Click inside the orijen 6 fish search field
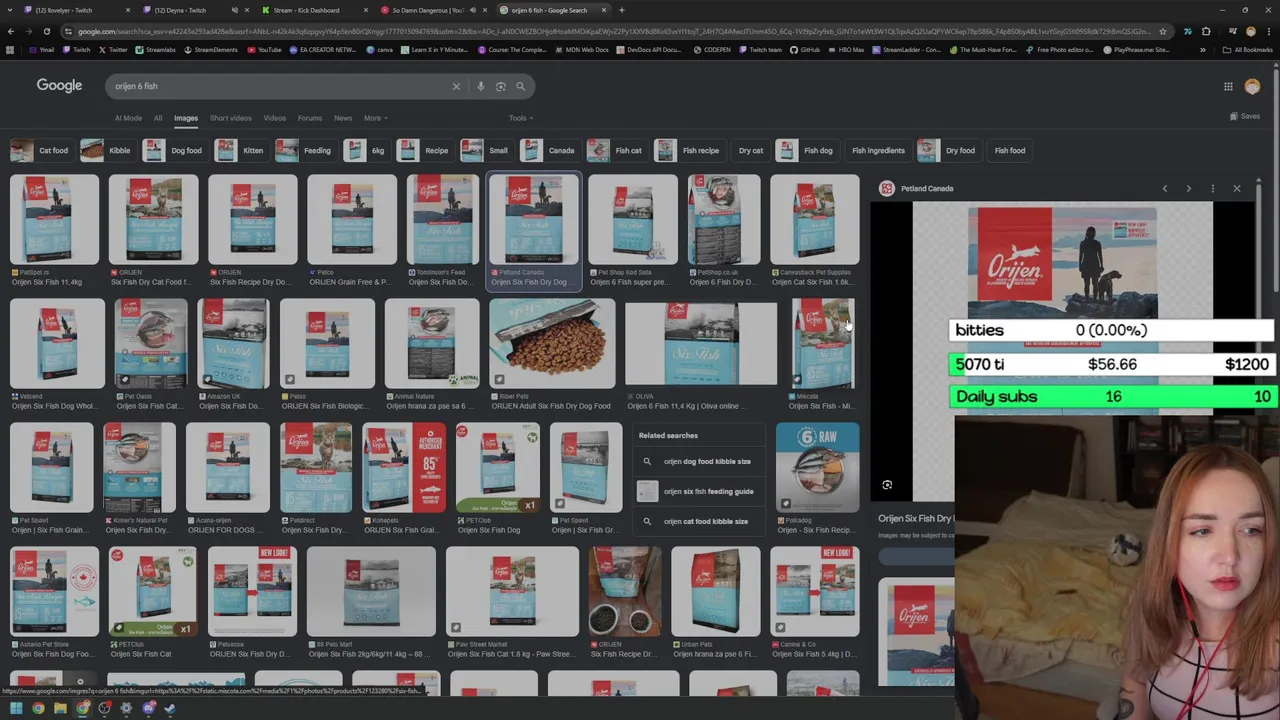 (x=280, y=86)
